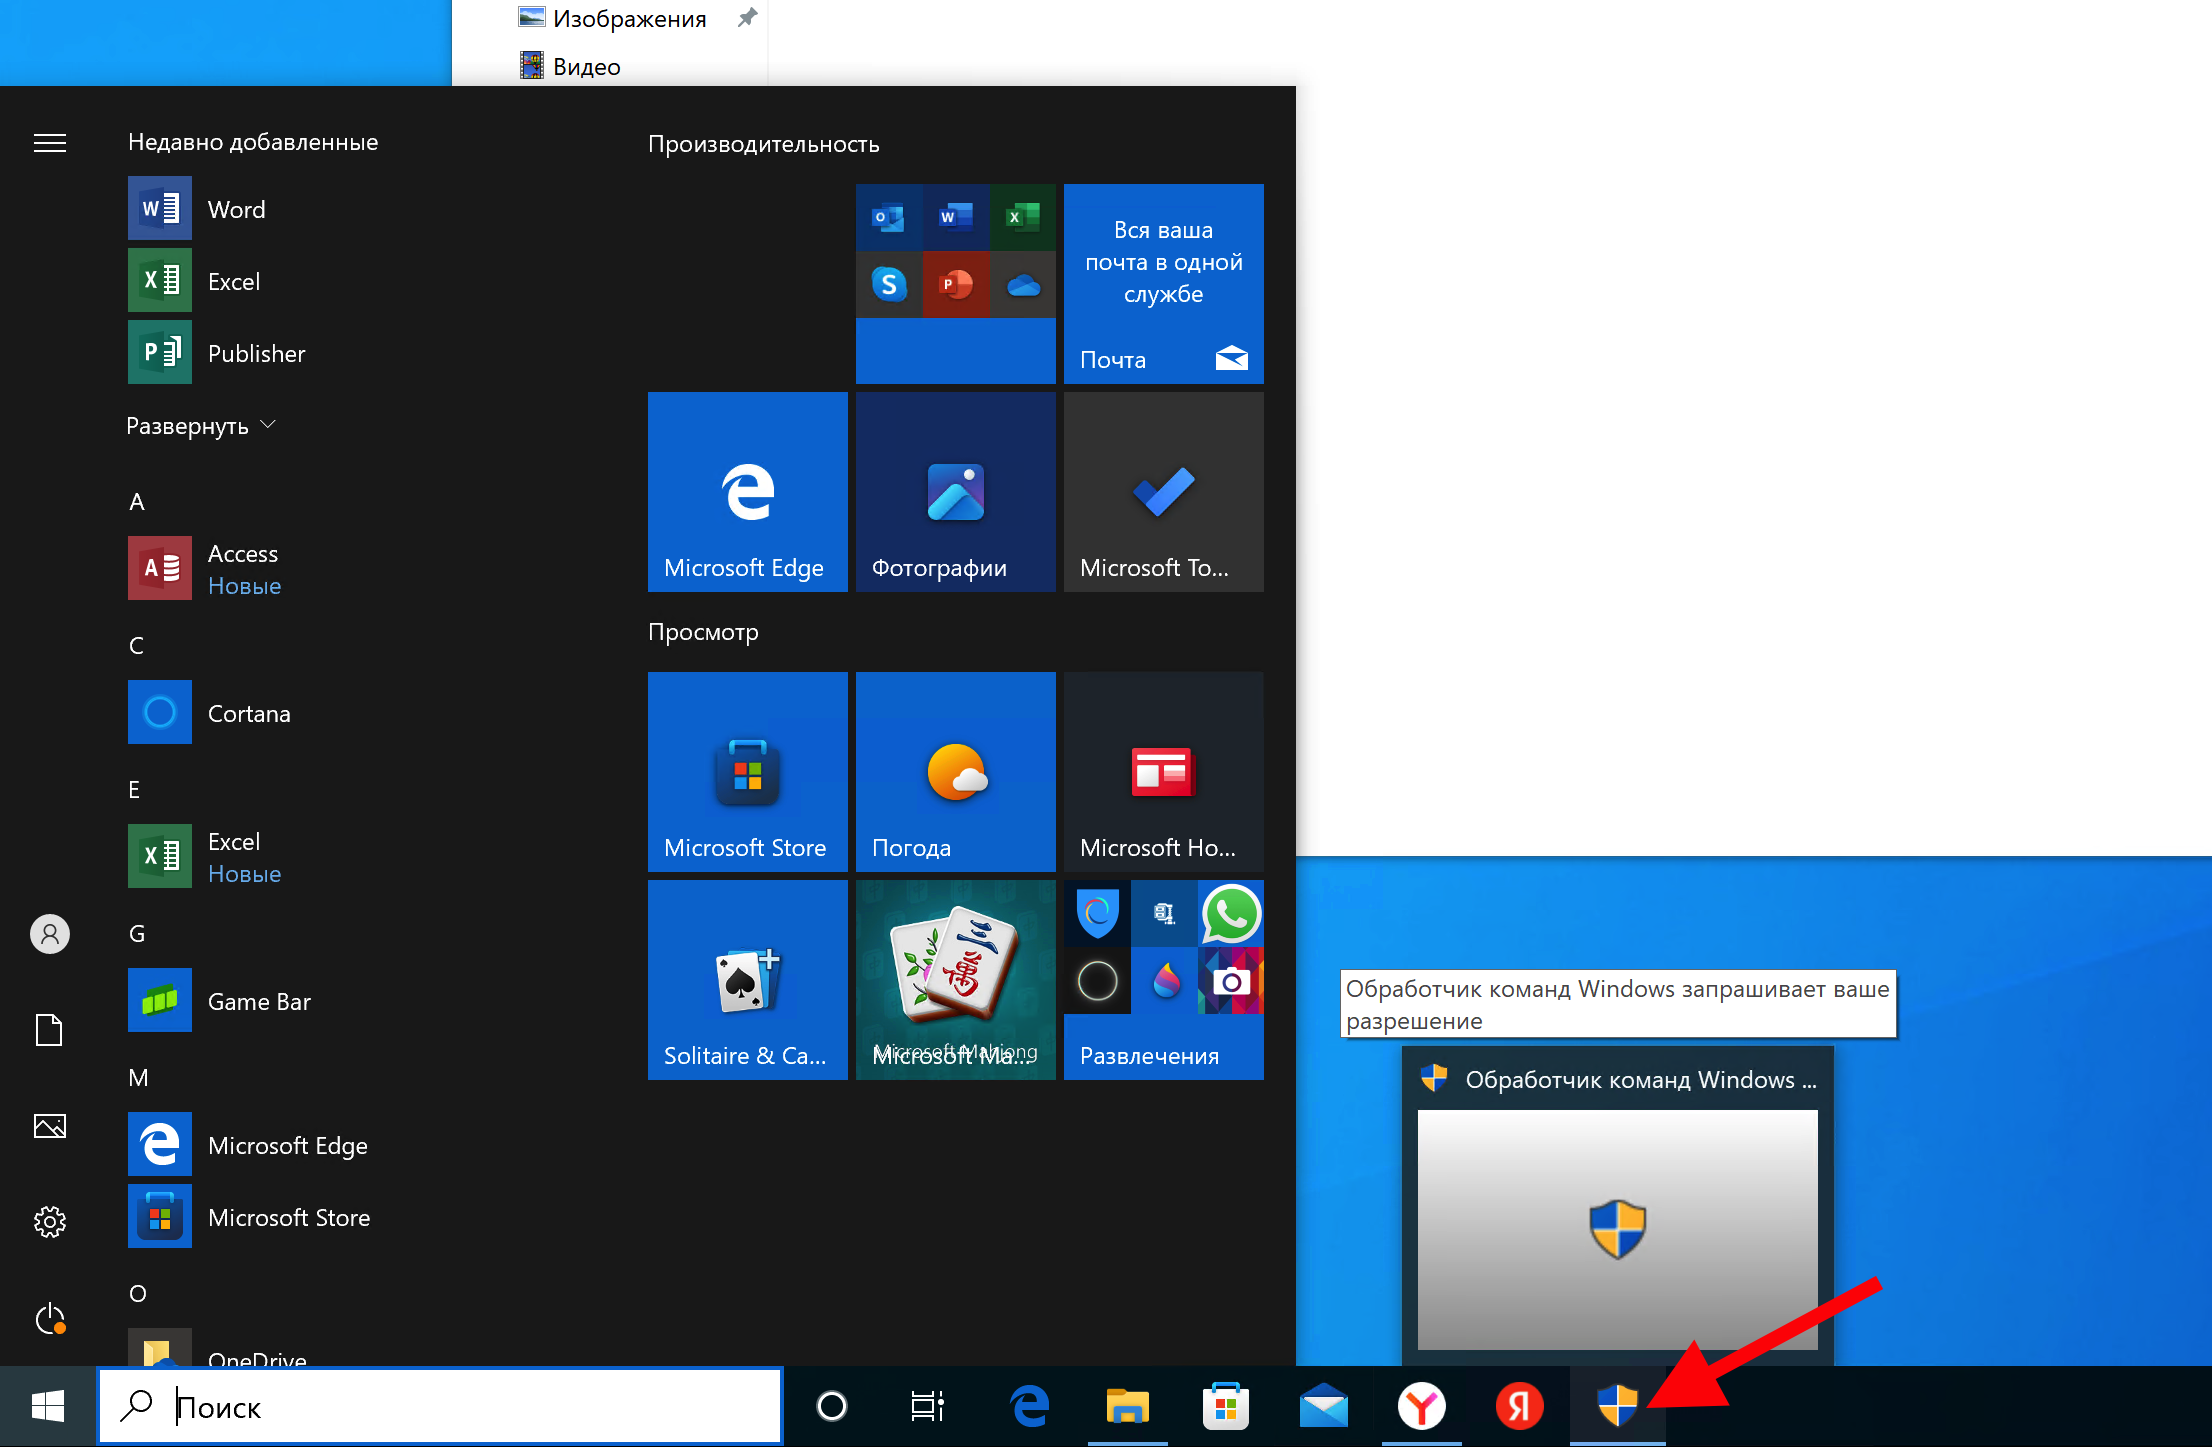The image size is (2212, 1447).
Task: Open the Microsoft Home news tile
Action: pos(1164,772)
